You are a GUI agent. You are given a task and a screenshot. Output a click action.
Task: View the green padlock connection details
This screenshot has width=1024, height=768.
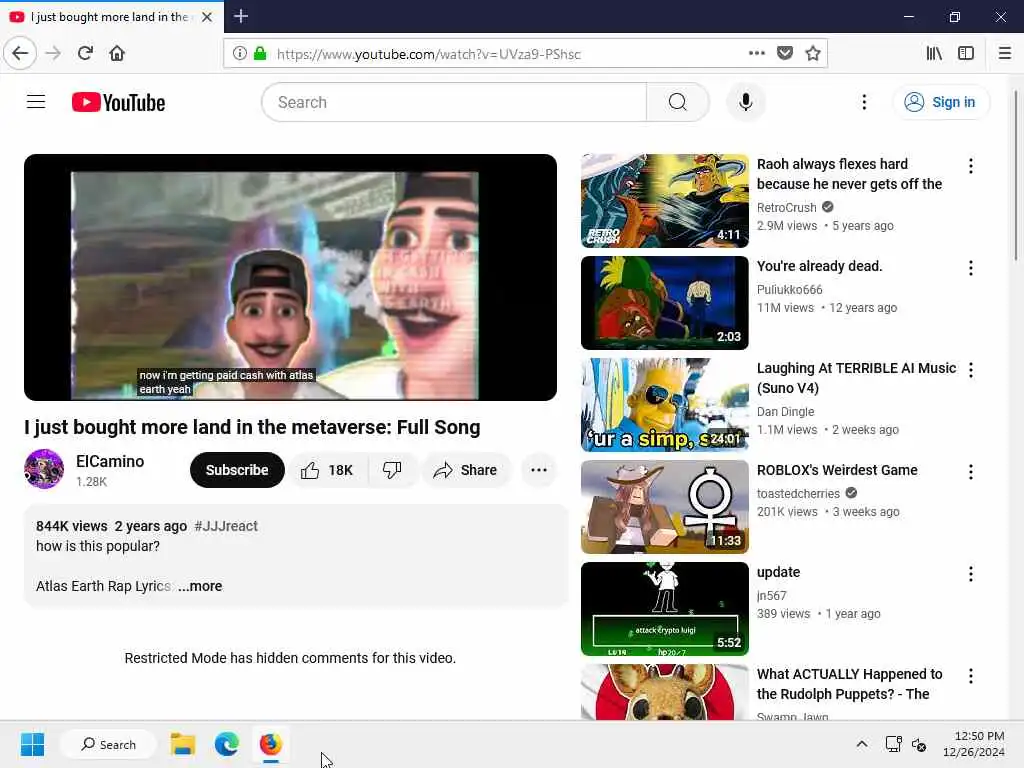pos(260,53)
